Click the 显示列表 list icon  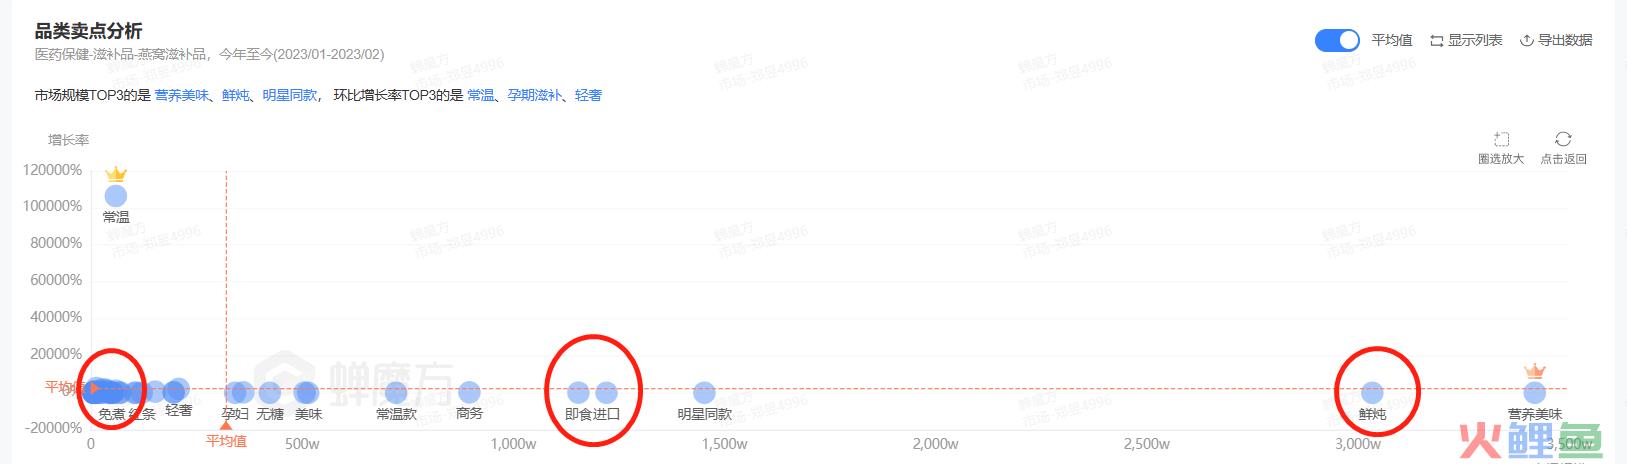tap(1437, 41)
